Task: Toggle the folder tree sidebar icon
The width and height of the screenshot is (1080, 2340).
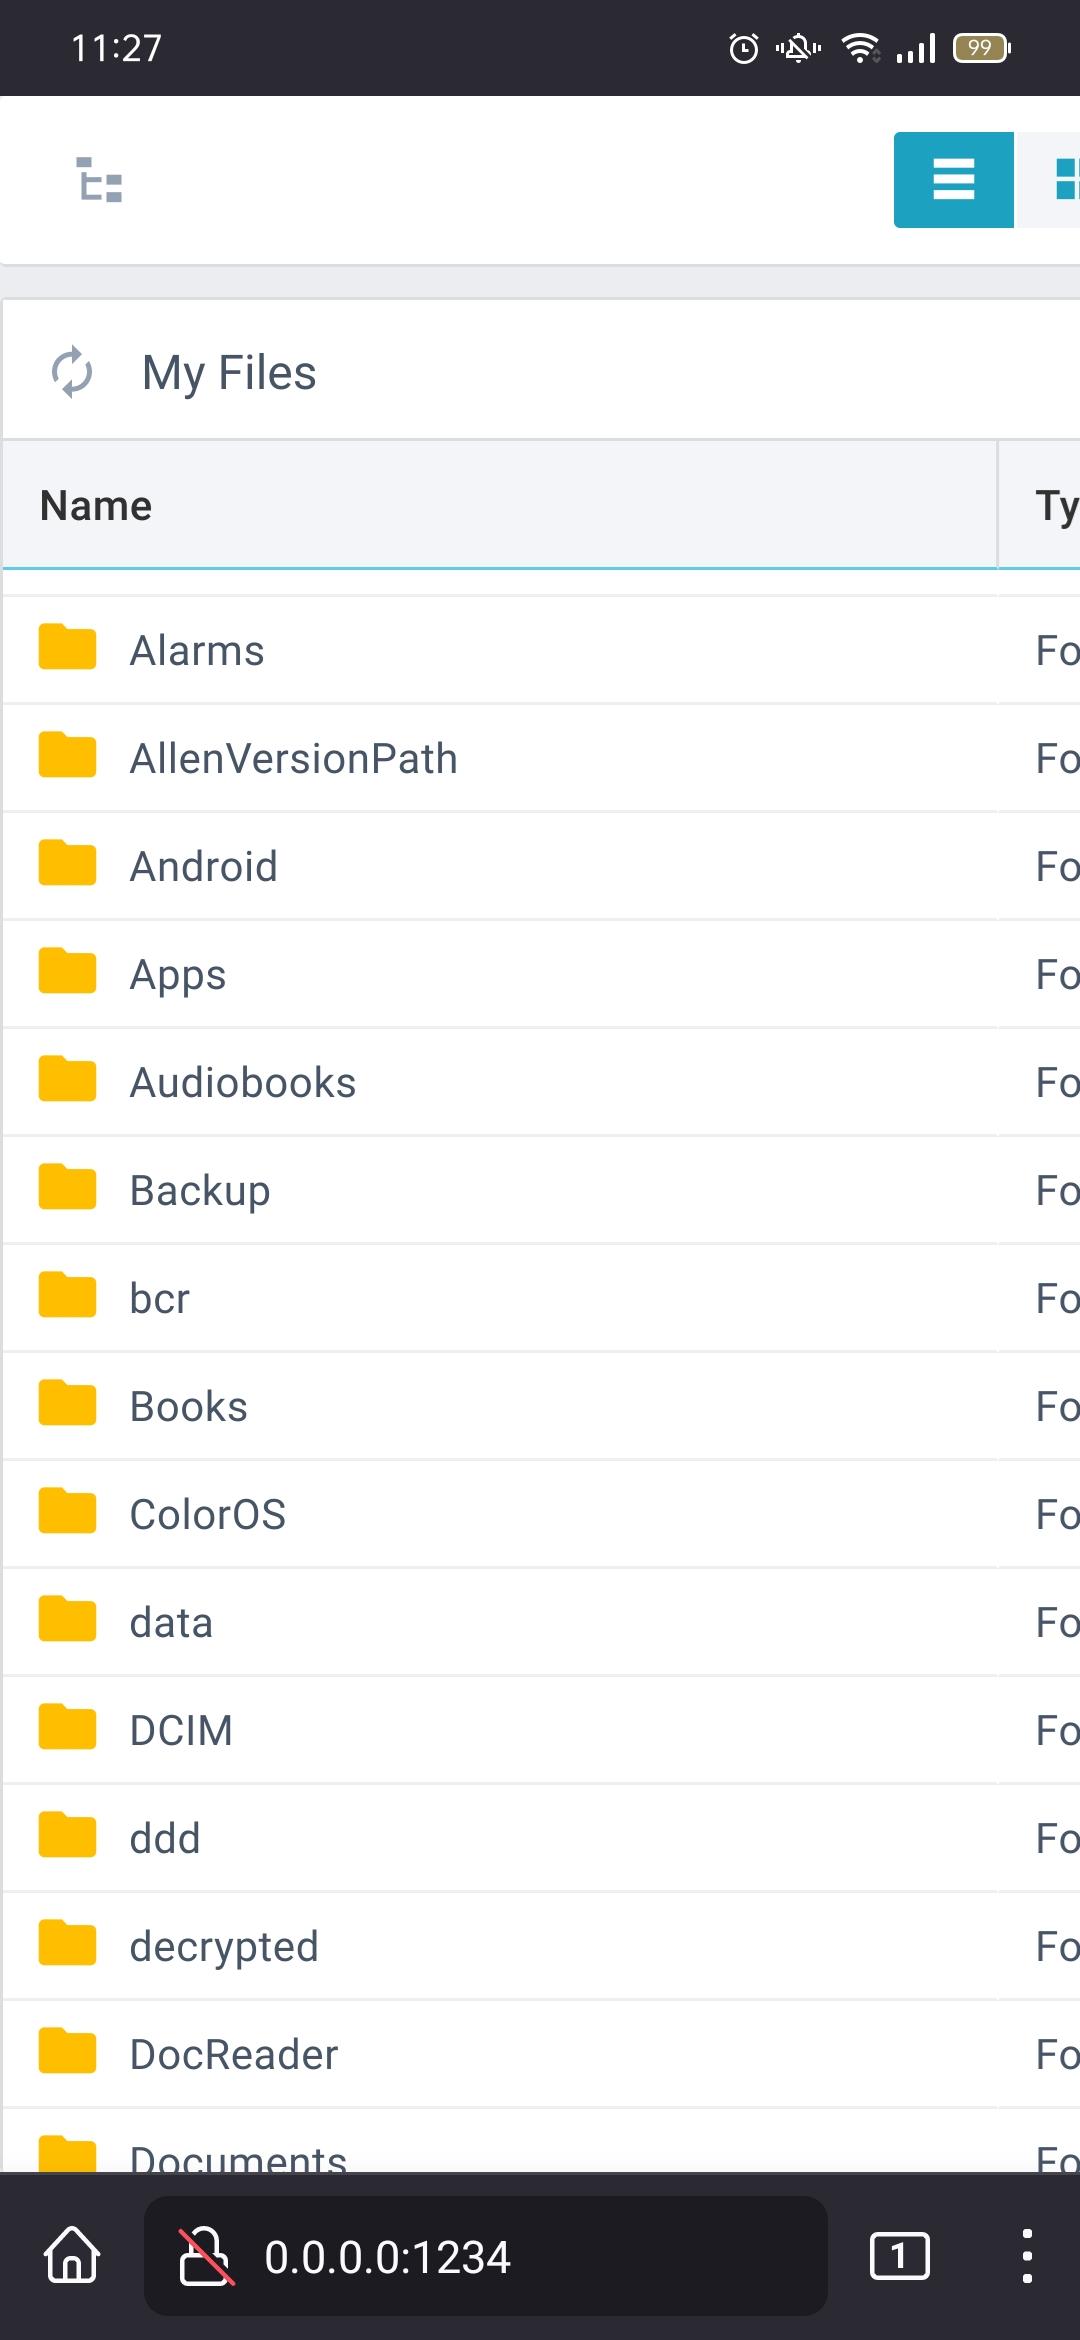Action: pos(100,180)
